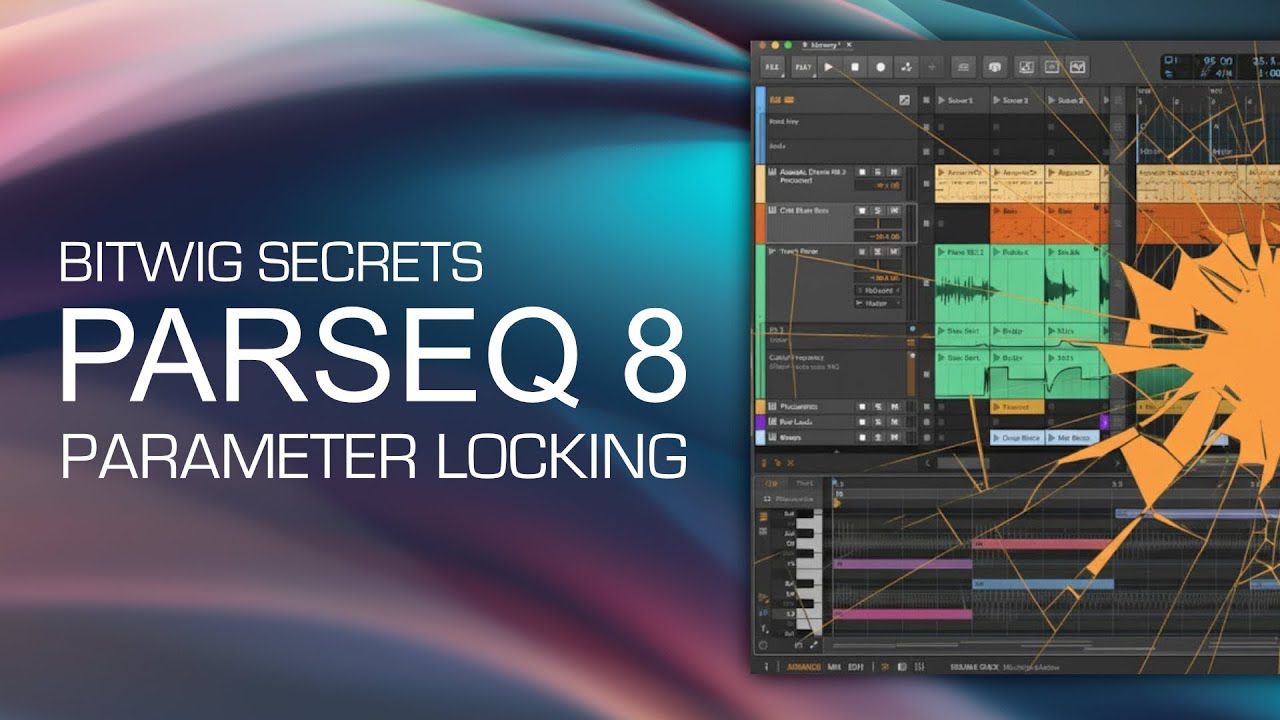Screen dimensions: 1280x720
Task: Click the waveform graph icon ending the toolbar row
Action: click(x=1077, y=67)
